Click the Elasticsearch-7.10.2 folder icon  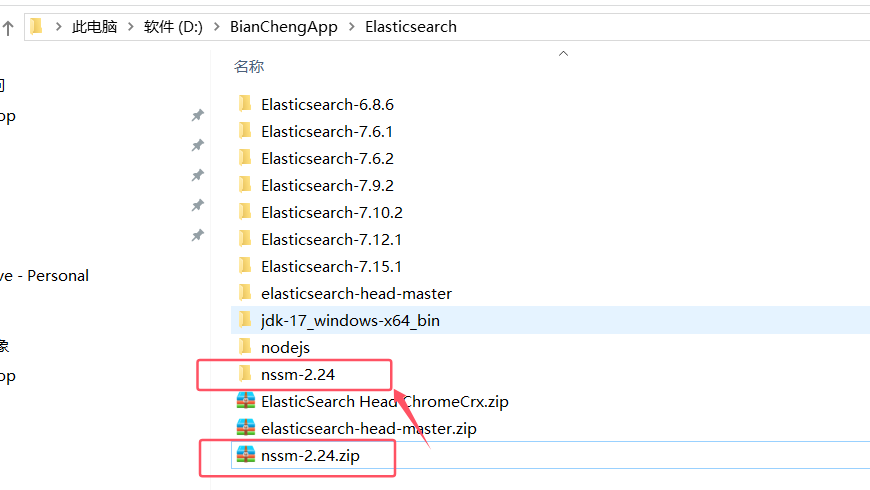point(245,212)
